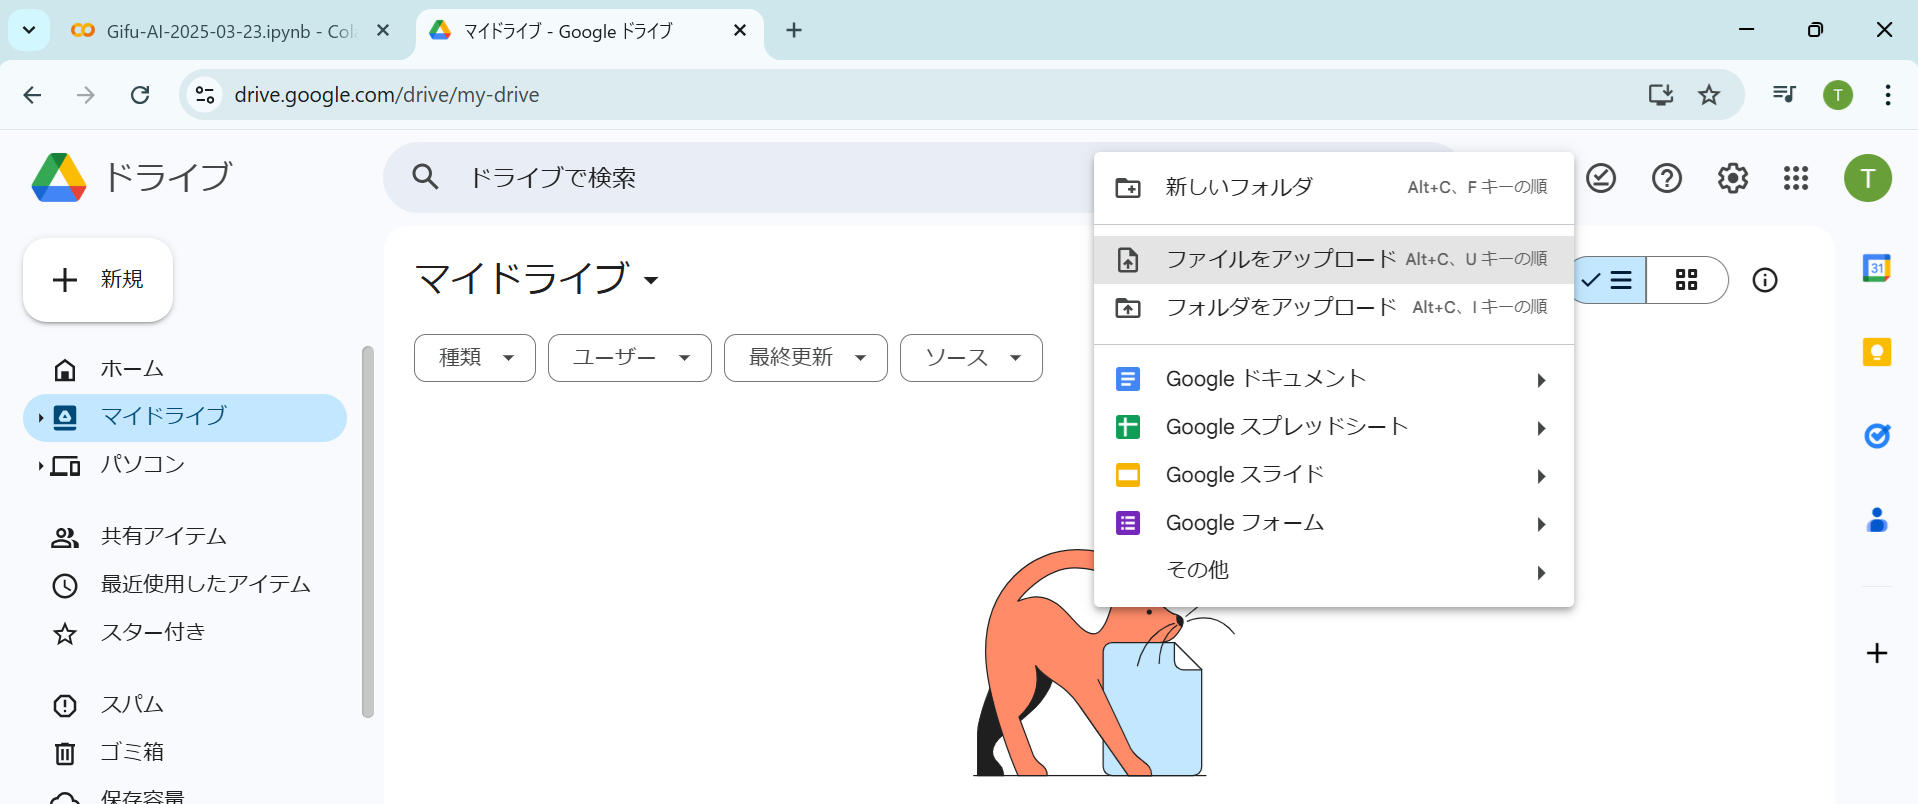
Task: Open the settings gear icon
Action: (1733, 178)
